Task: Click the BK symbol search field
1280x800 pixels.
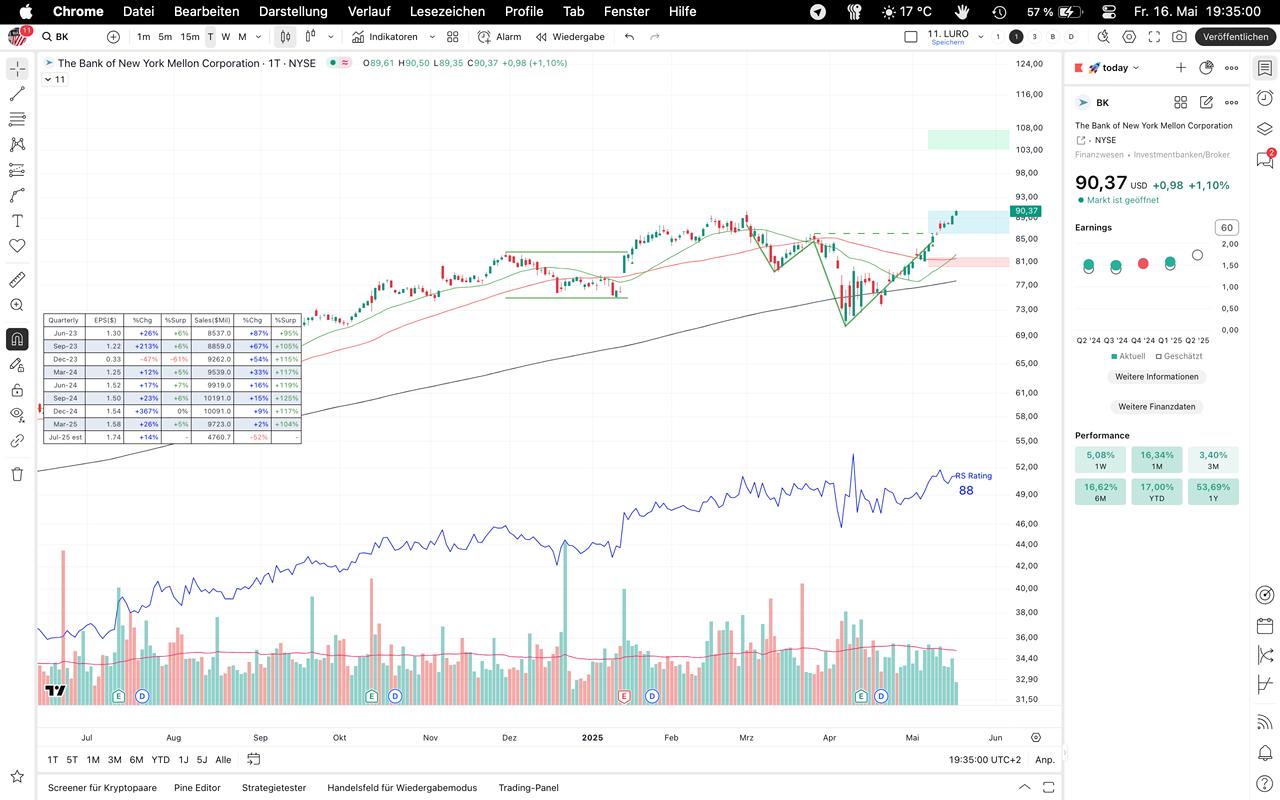Action: [x=68, y=37]
